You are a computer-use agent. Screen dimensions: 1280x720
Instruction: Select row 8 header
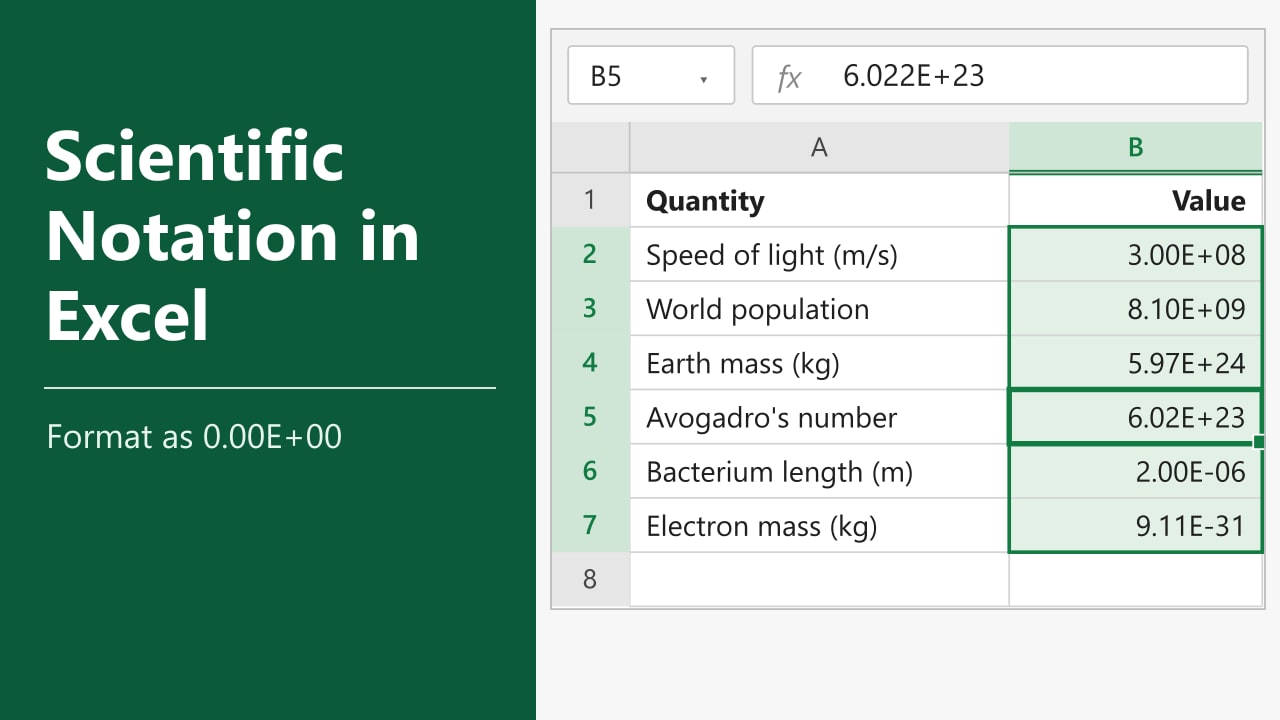pyautogui.click(x=591, y=579)
